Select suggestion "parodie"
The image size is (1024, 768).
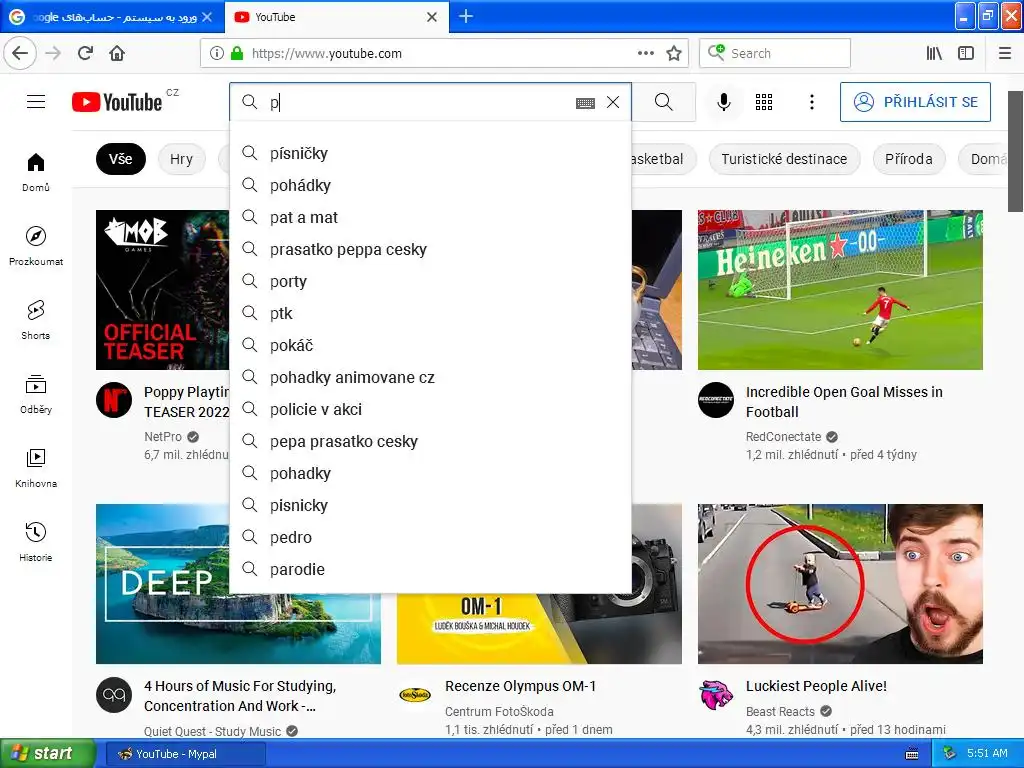tap(430, 569)
